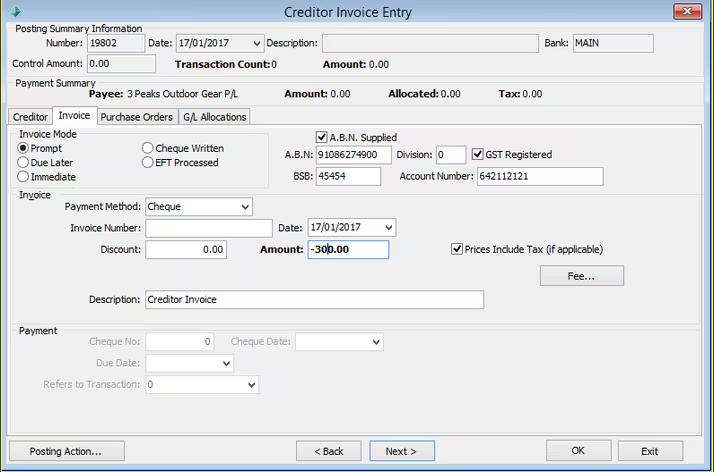The width and height of the screenshot is (714, 472).
Task: Click in the A.B.N field
Action: tap(353, 155)
